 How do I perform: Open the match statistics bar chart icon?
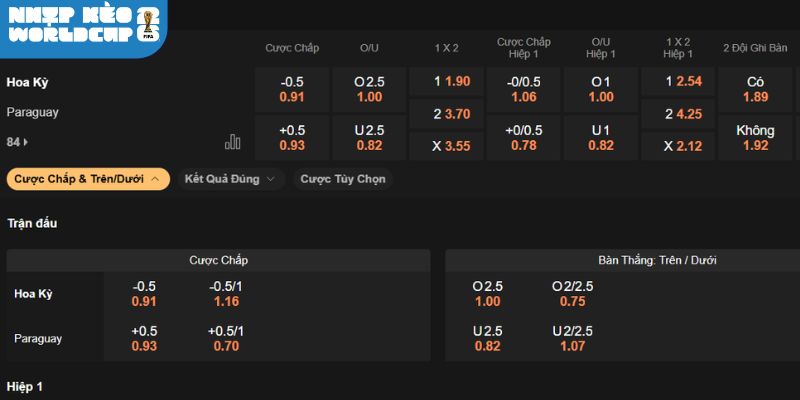tap(233, 142)
